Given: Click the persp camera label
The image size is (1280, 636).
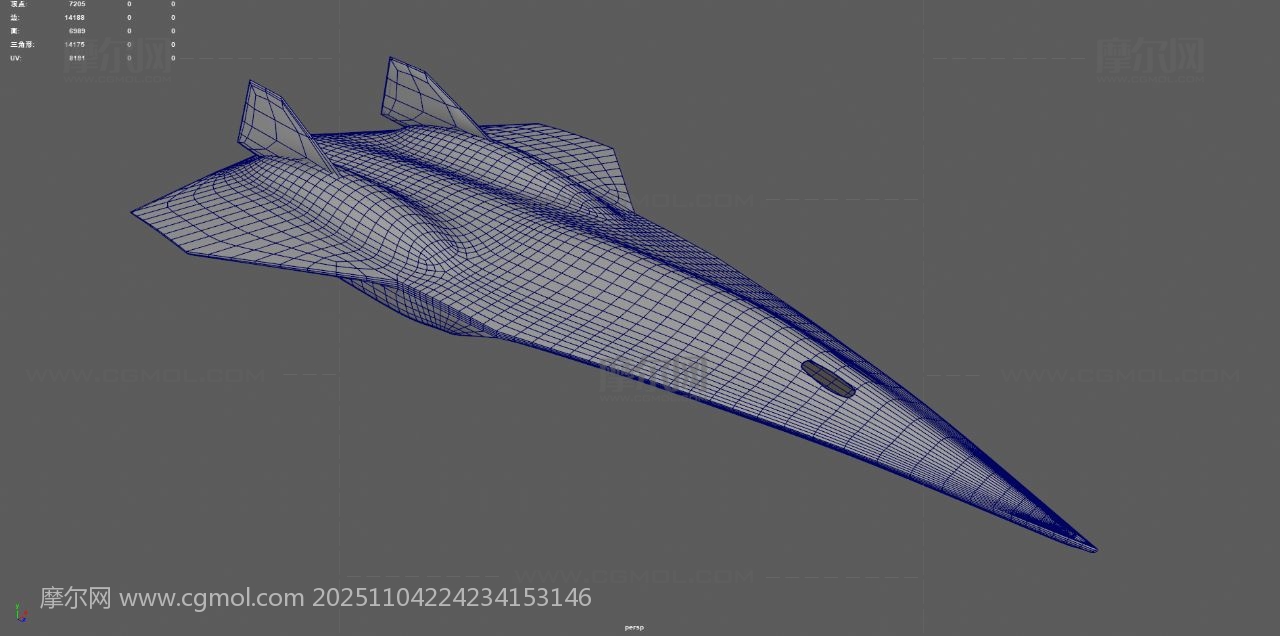Looking at the screenshot, I should (634, 627).
